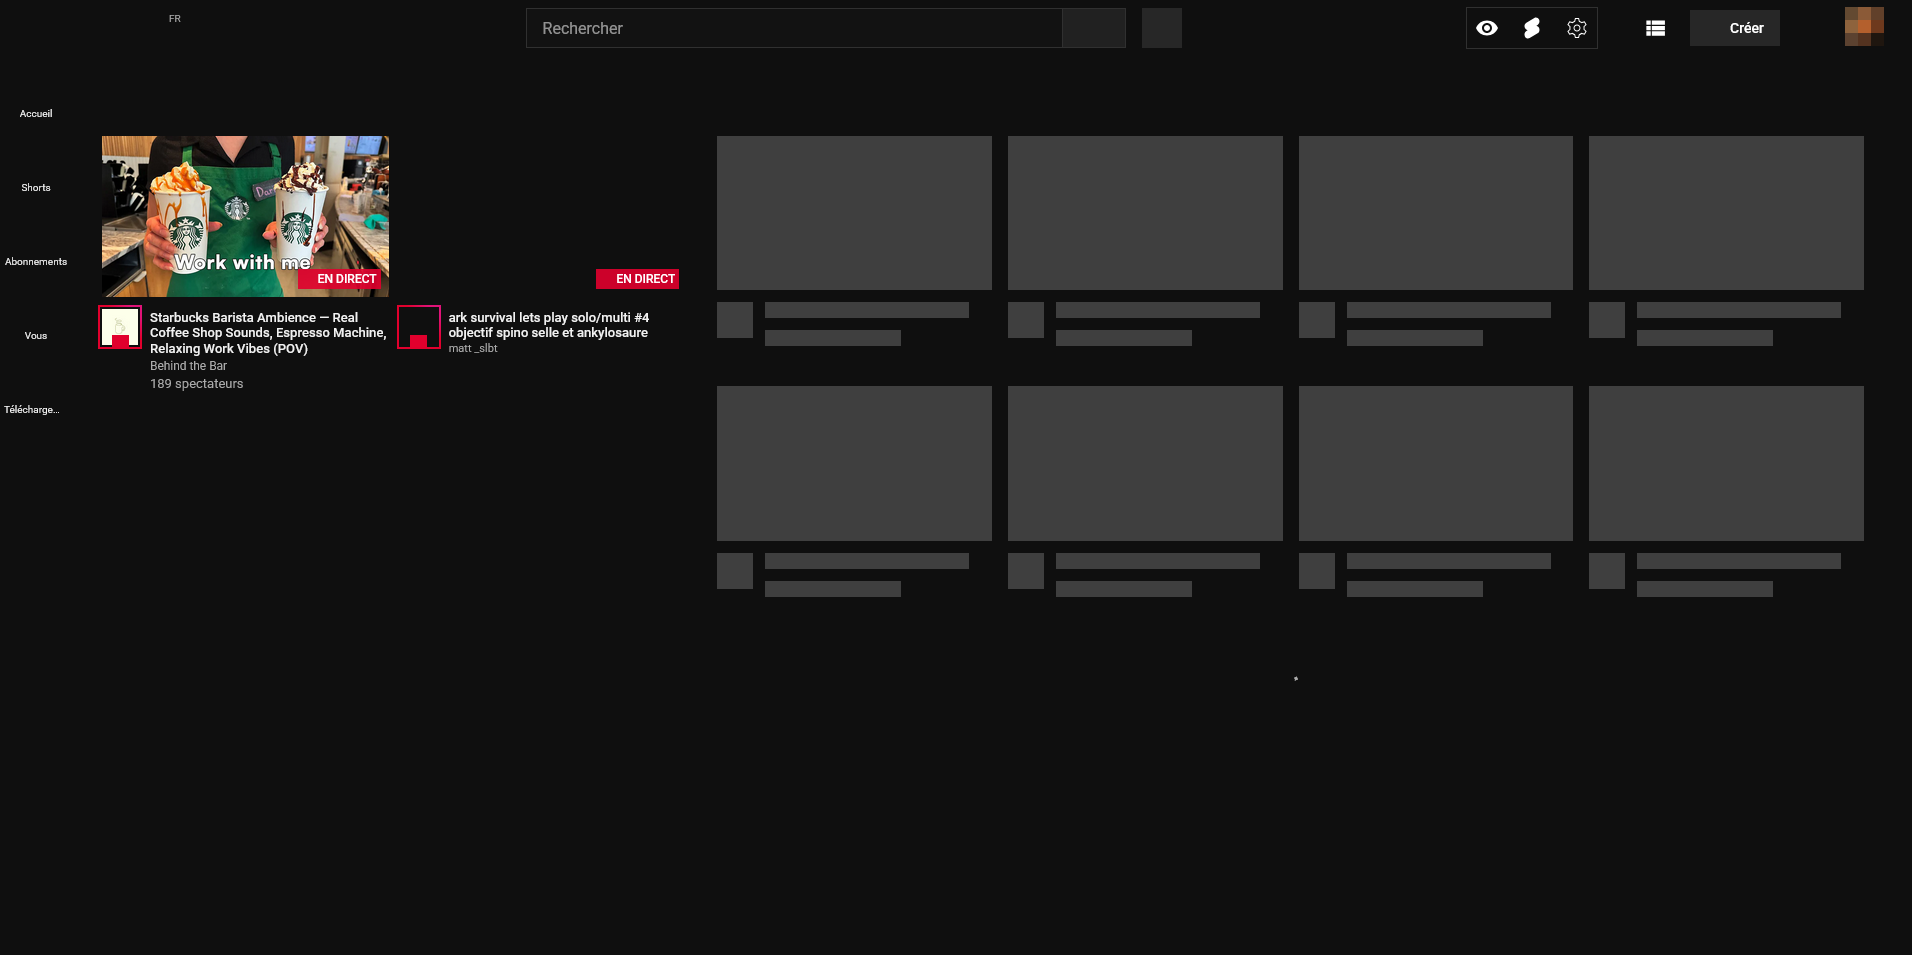This screenshot has height=955, width=1912.
Task: Click the Starbucks Barista Ambience video title
Action: tap(267, 332)
